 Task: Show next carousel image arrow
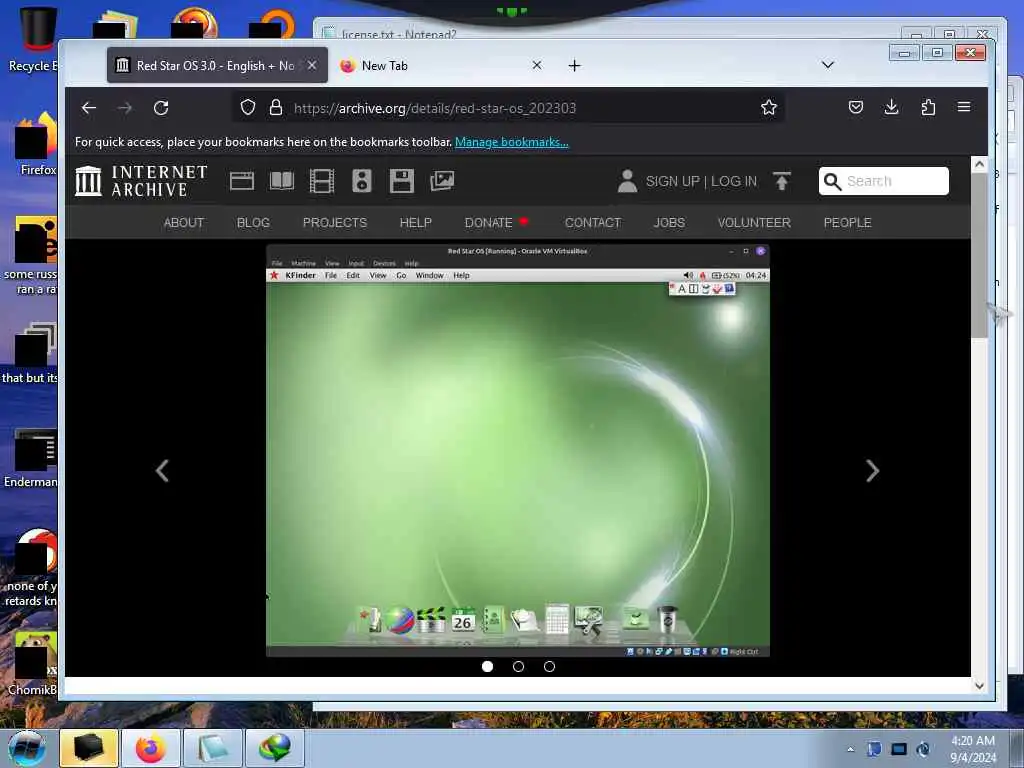point(872,471)
